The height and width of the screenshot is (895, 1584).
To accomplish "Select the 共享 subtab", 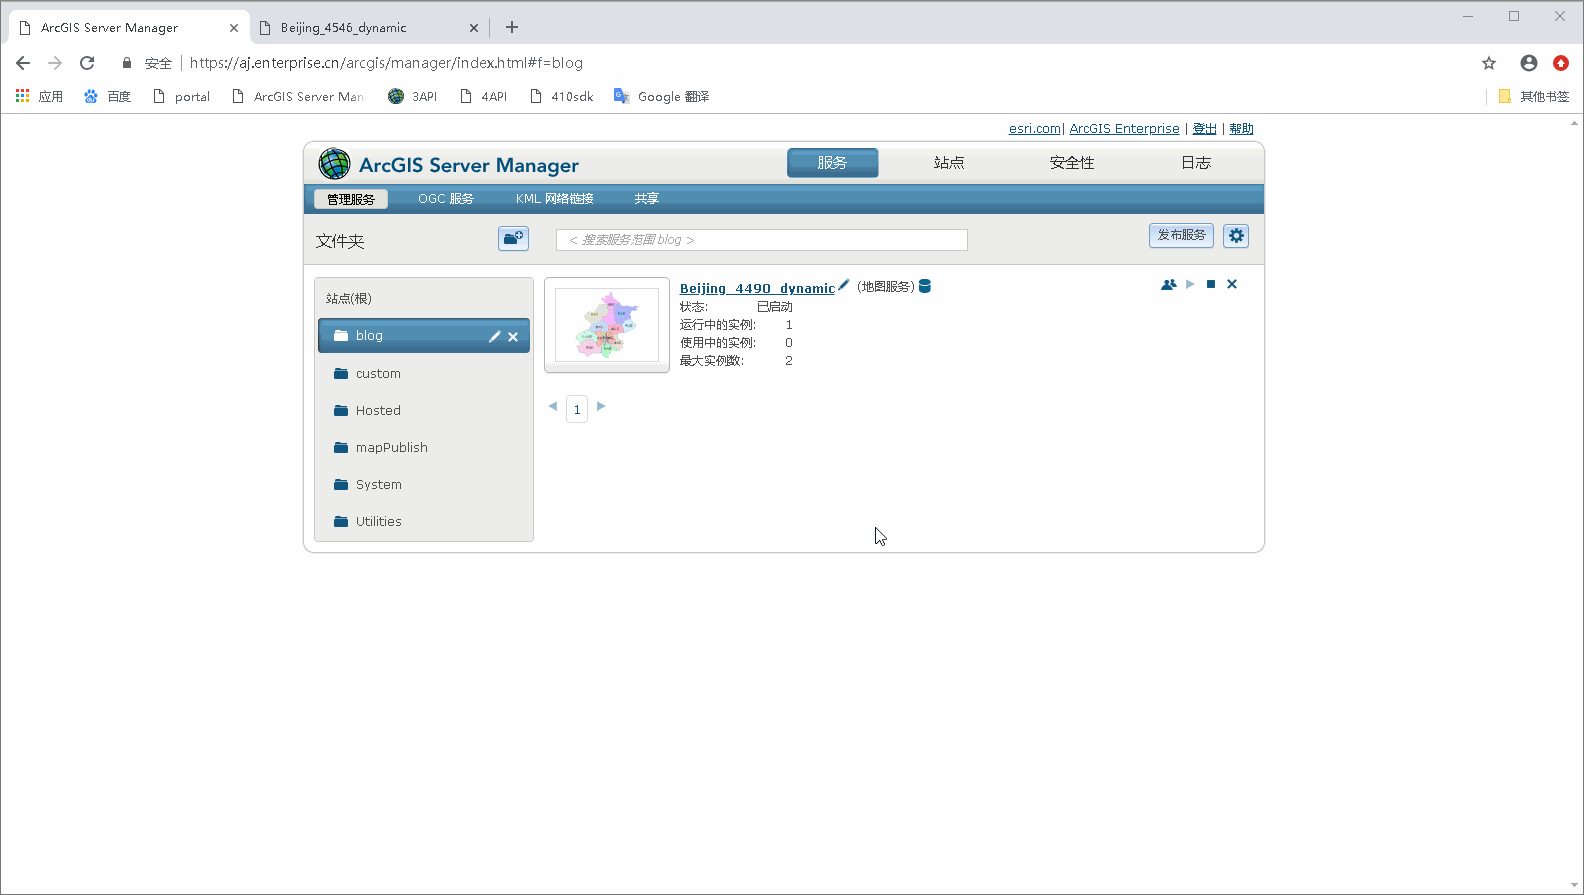I will coord(647,199).
